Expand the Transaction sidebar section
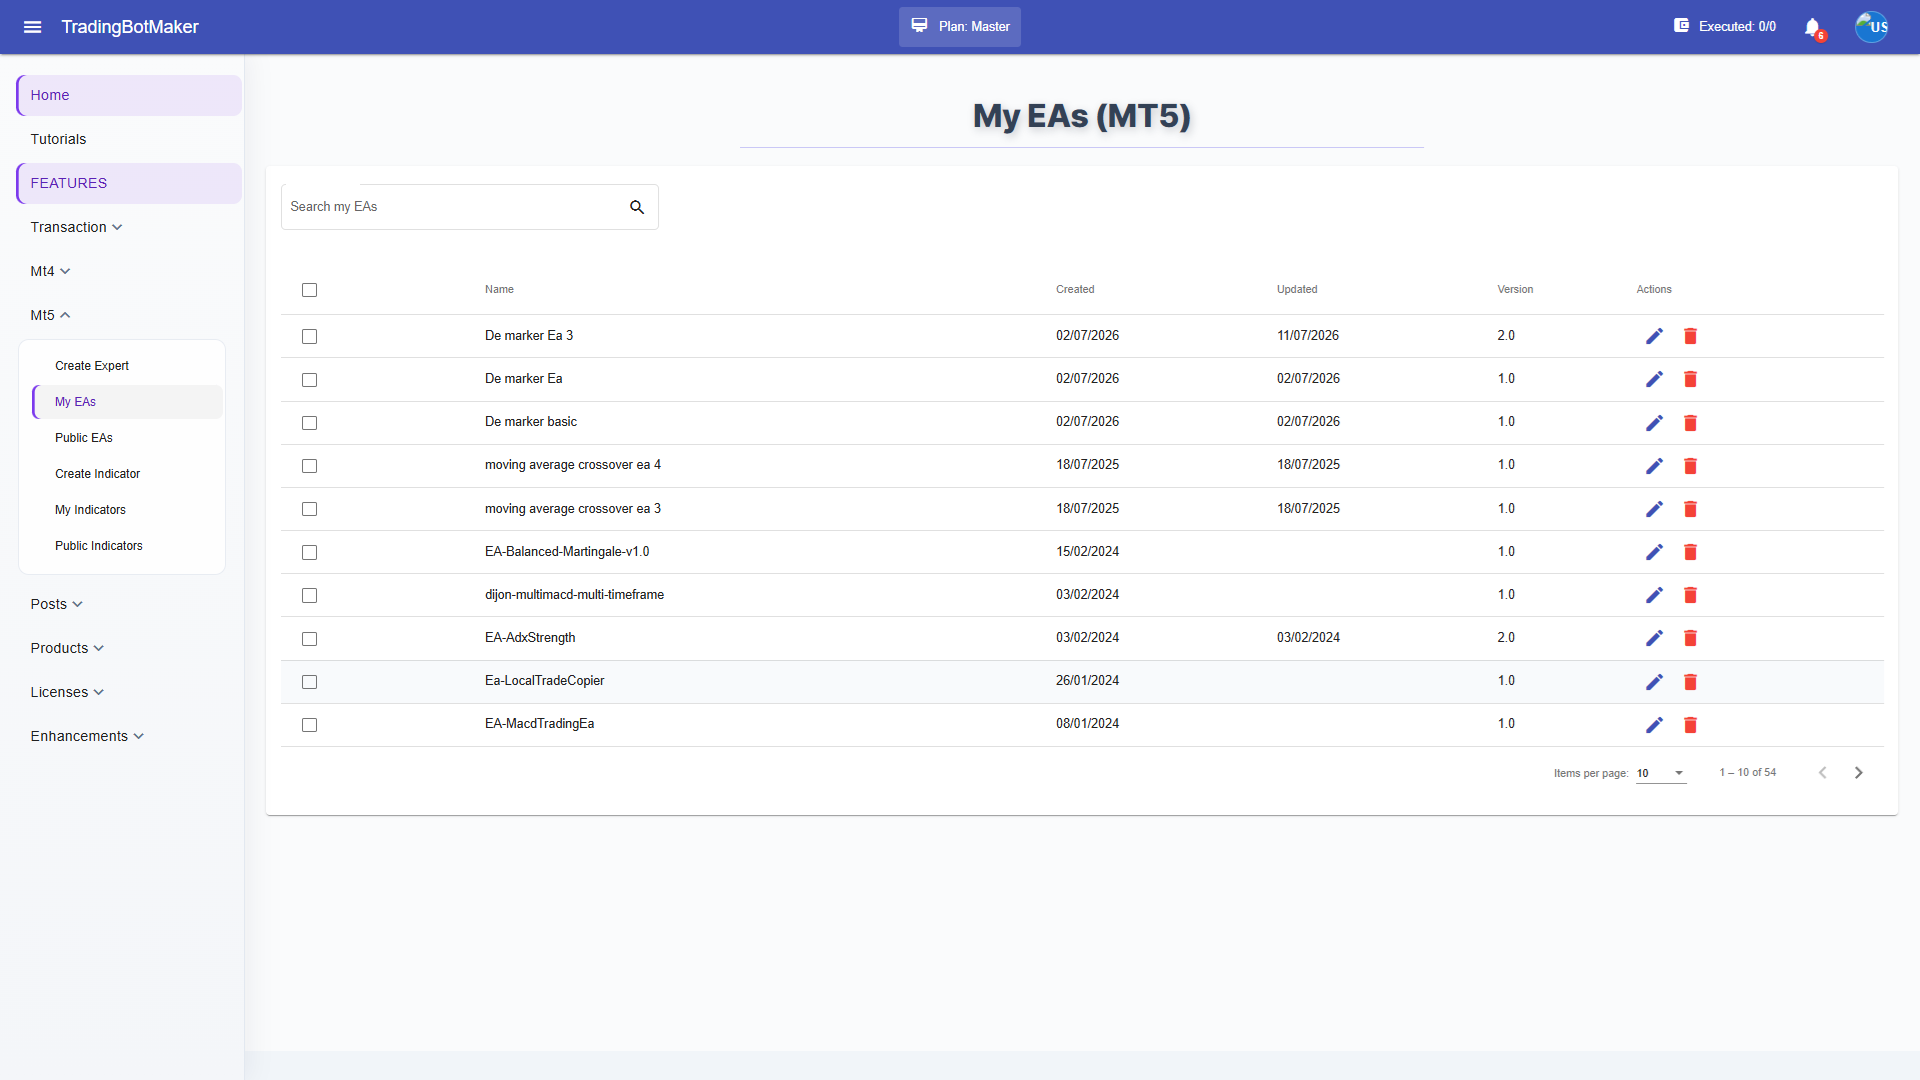 pos(76,227)
